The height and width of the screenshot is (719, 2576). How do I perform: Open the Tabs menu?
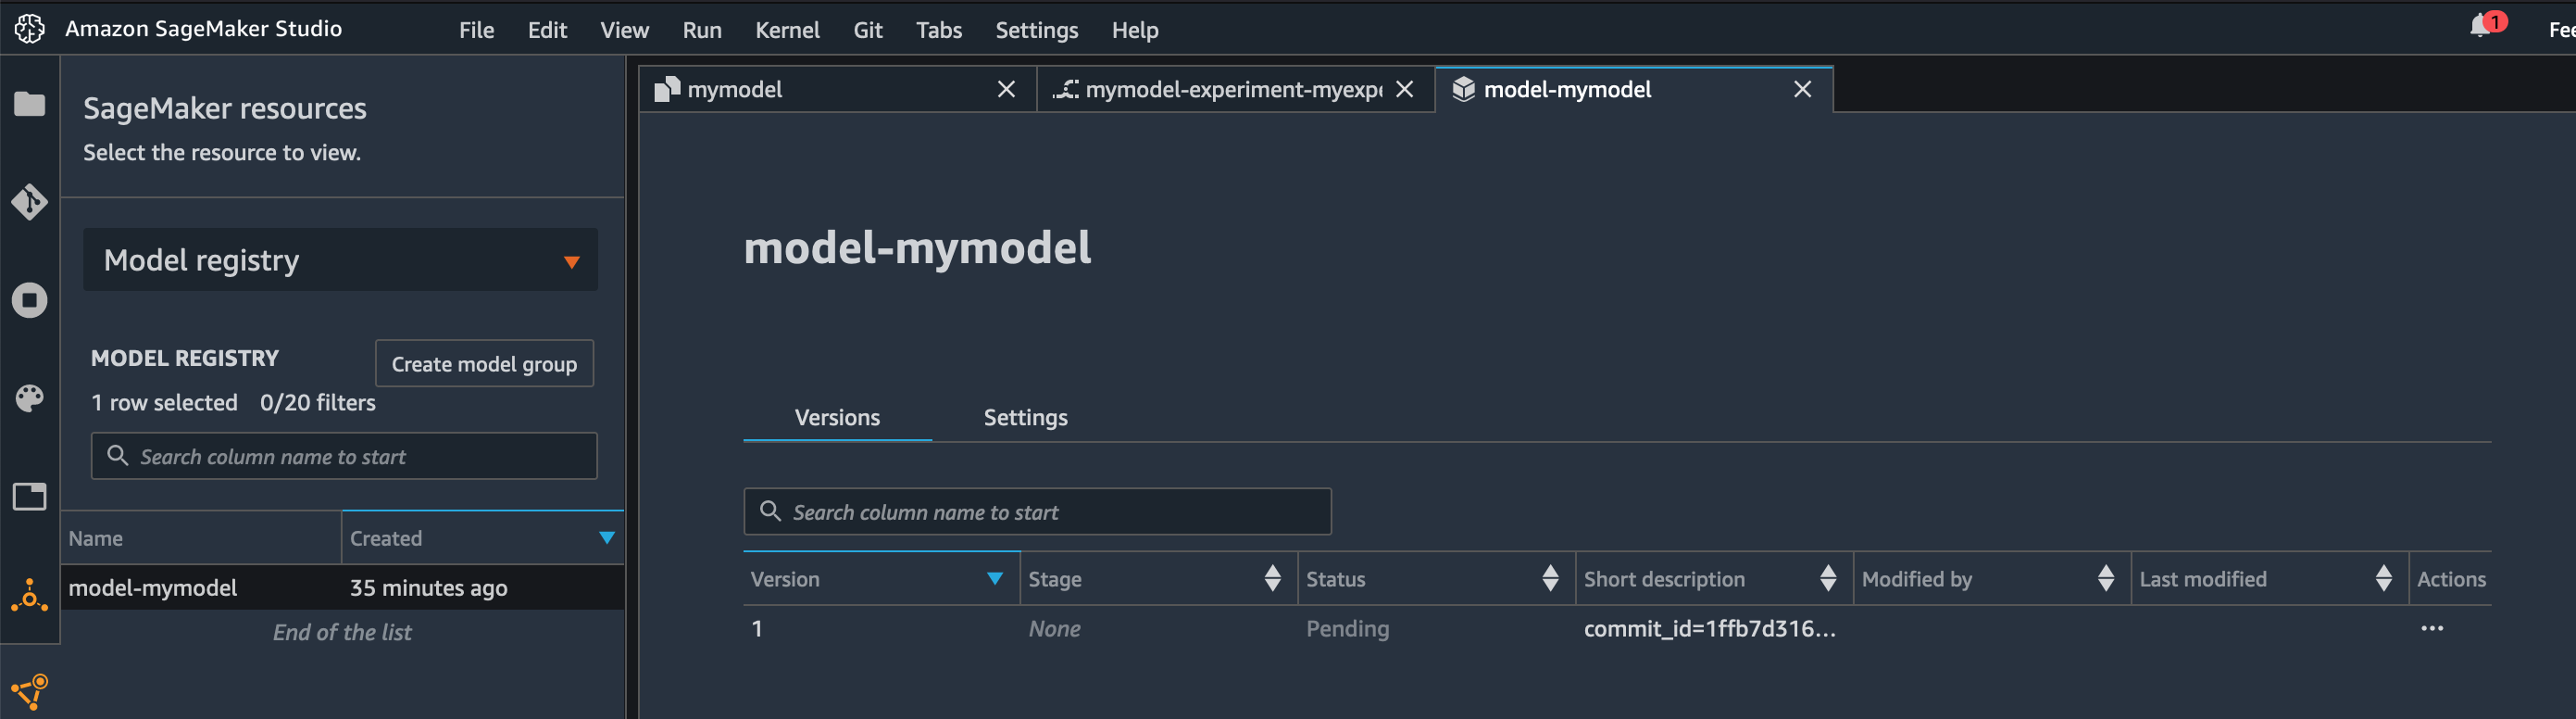point(938,30)
